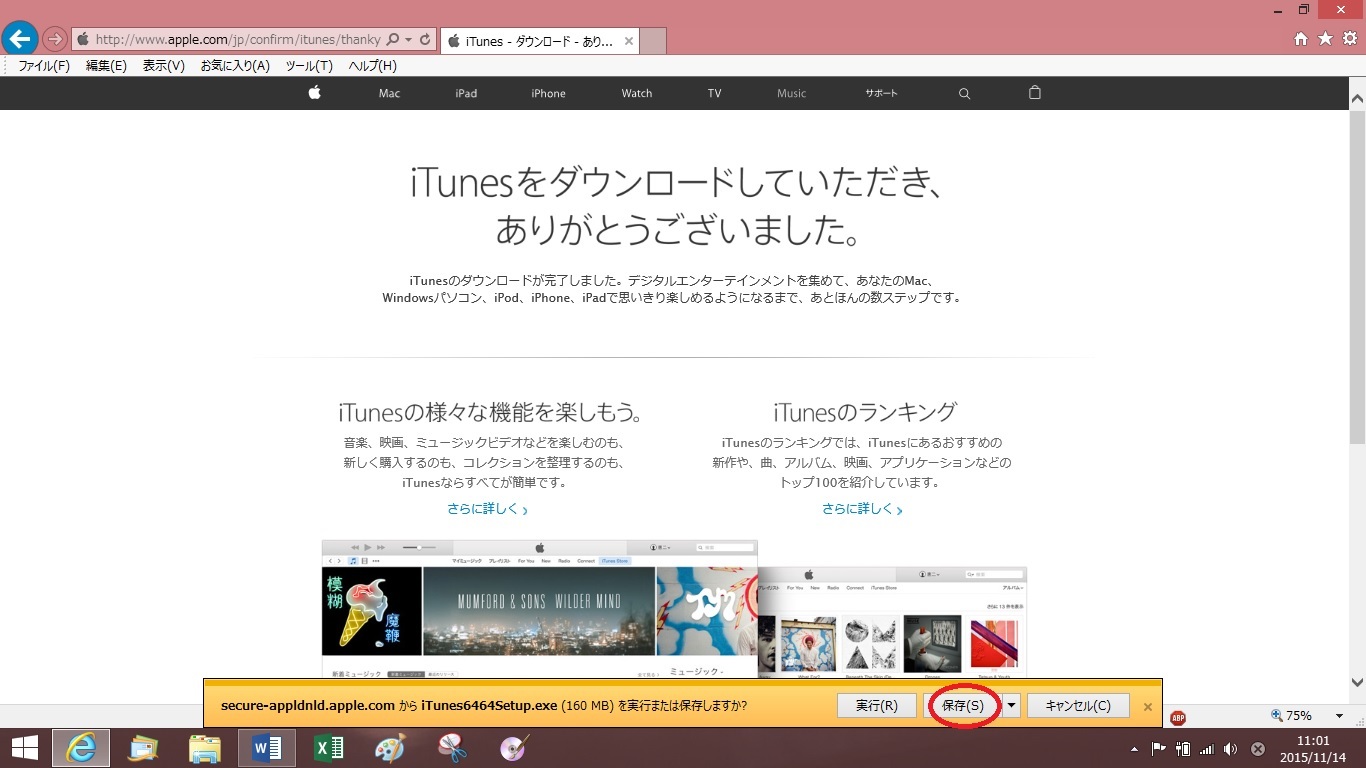Click the iTunes Store window screenshot
Image resolution: width=1366 pixels, height=768 pixels.
pos(540,609)
